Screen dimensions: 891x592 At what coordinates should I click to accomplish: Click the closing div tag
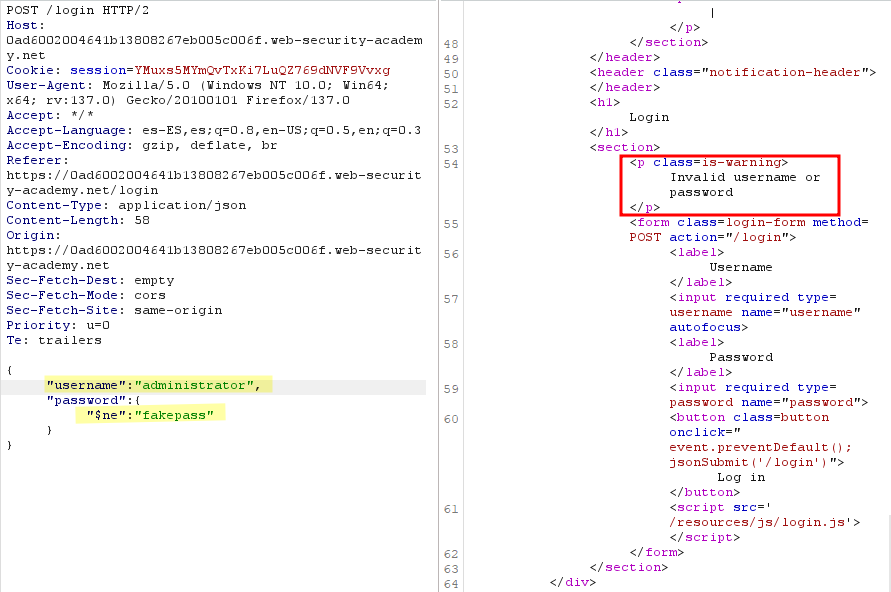point(573,582)
